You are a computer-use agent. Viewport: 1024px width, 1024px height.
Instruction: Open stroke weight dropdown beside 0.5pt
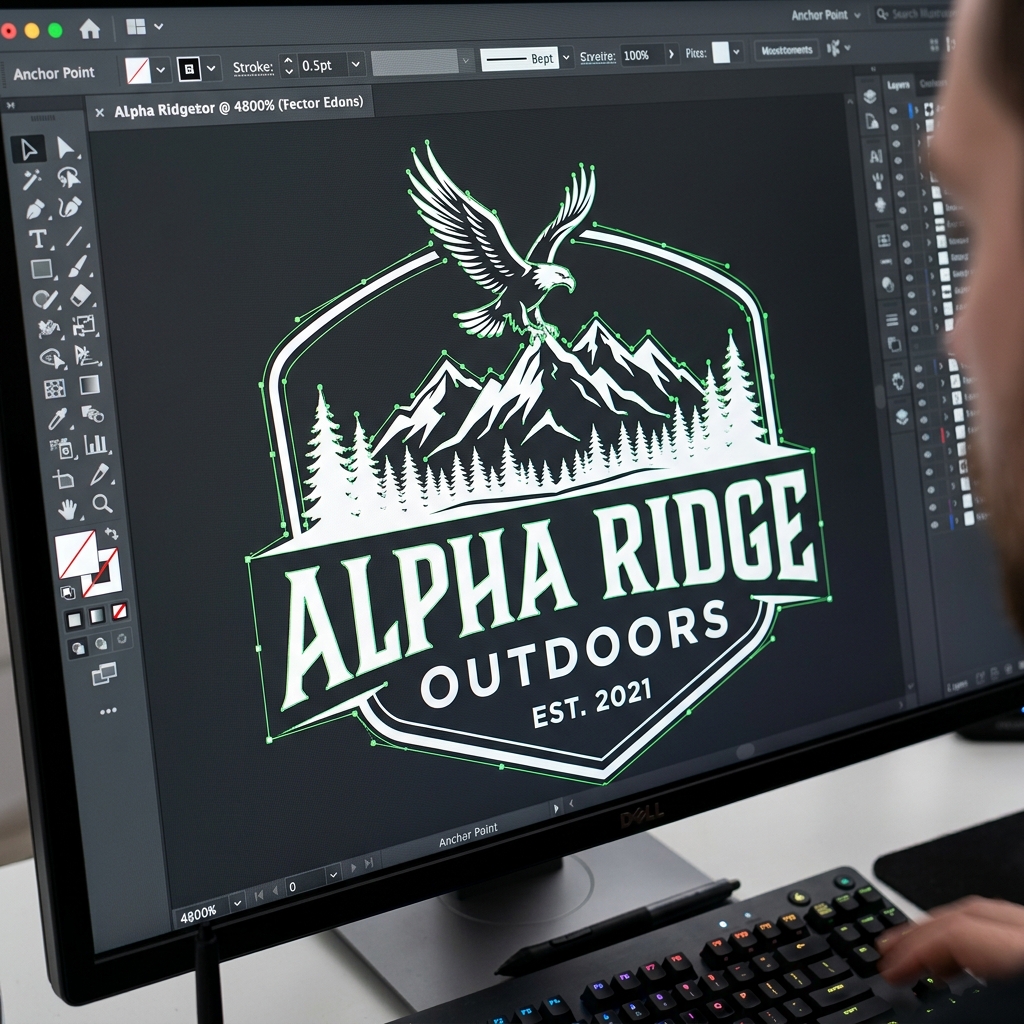356,64
